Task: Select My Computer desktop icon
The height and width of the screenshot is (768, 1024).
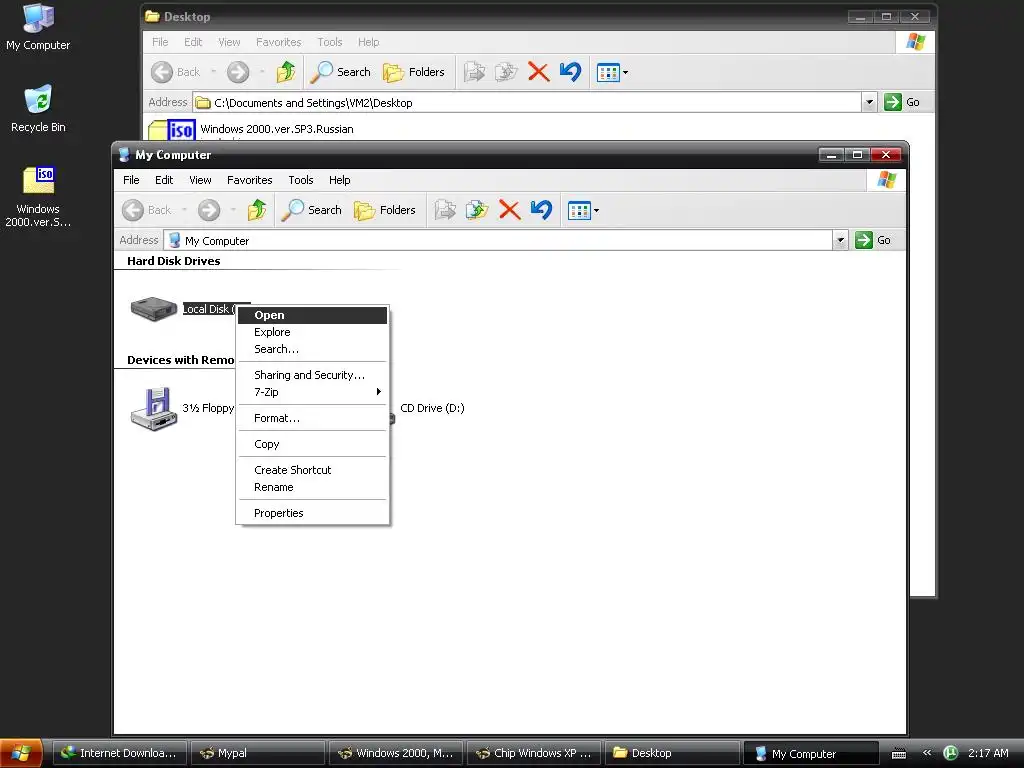Action: point(38,27)
